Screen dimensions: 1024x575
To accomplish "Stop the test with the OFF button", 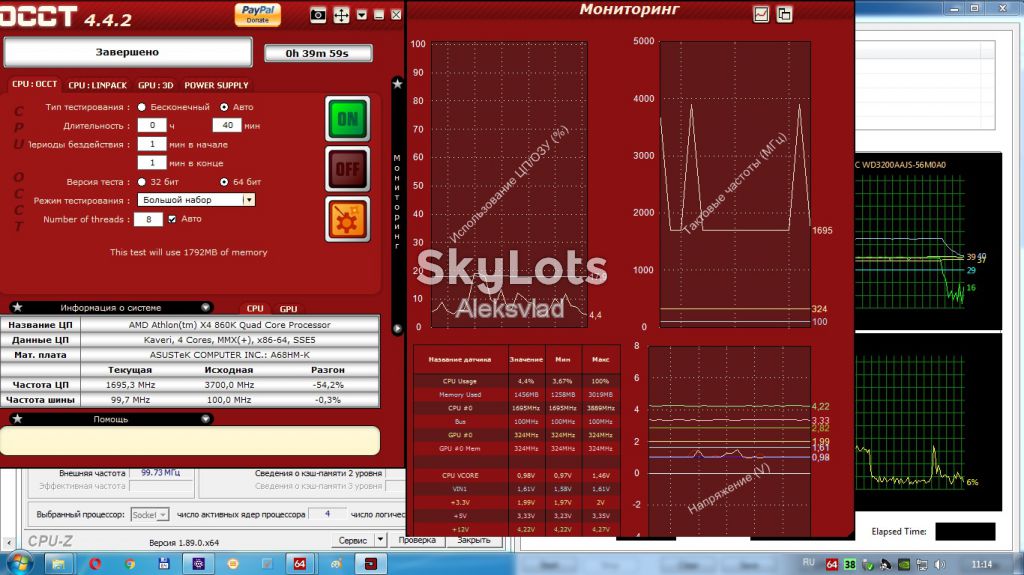I will [x=347, y=169].
